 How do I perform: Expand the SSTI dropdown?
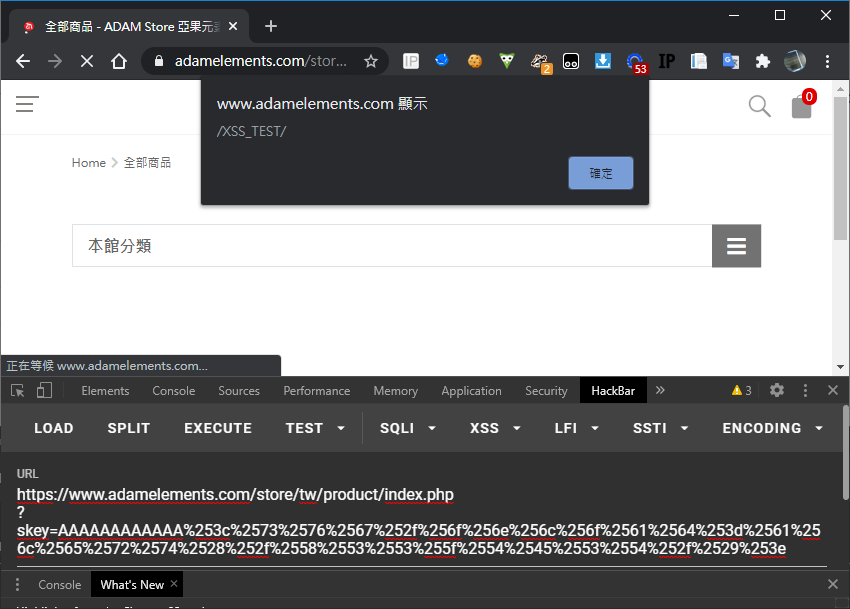click(660, 428)
